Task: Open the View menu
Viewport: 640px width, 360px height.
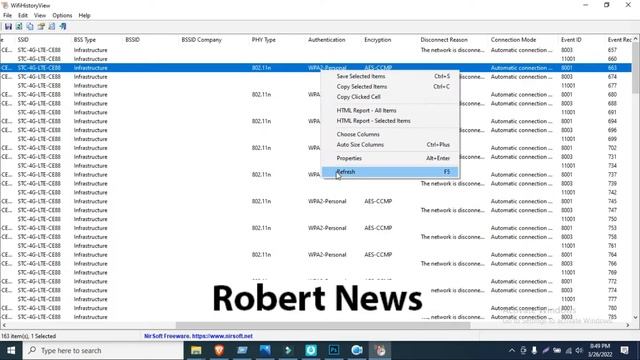Action: pos(40,16)
